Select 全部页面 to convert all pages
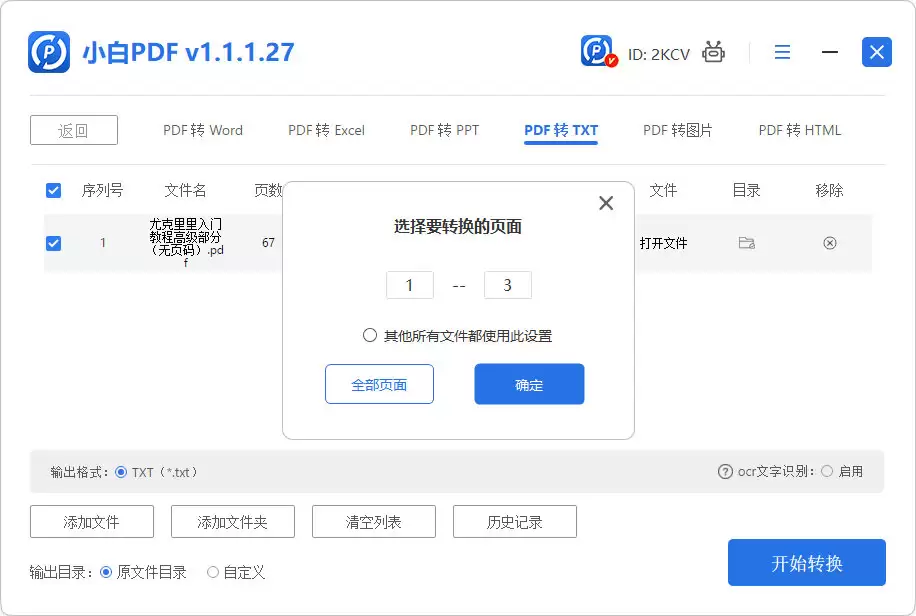 (x=379, y=384)
